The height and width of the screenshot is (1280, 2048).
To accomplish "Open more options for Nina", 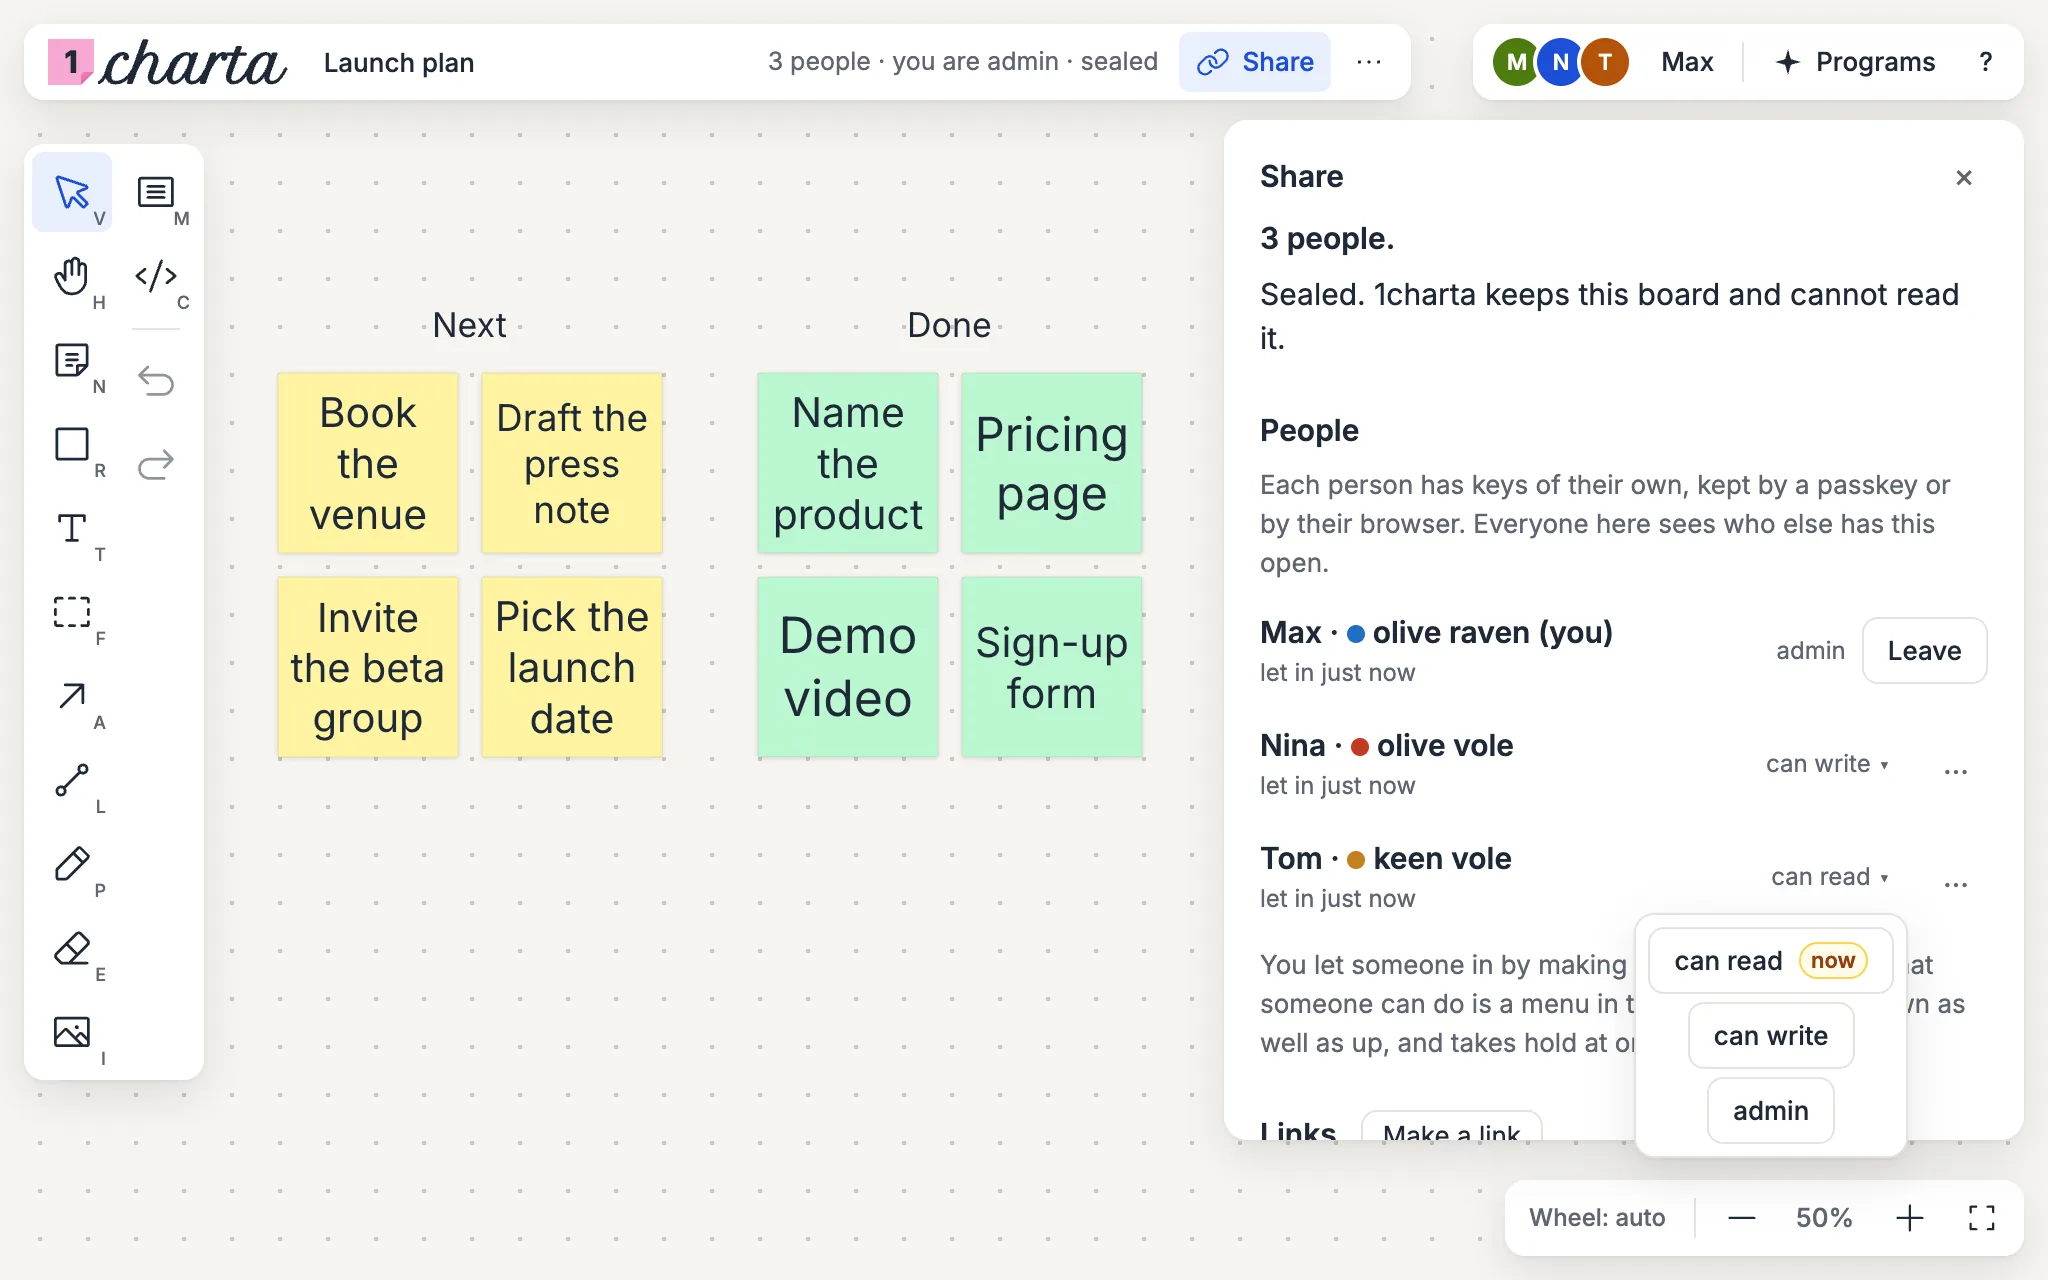I will click(1956, 770).
